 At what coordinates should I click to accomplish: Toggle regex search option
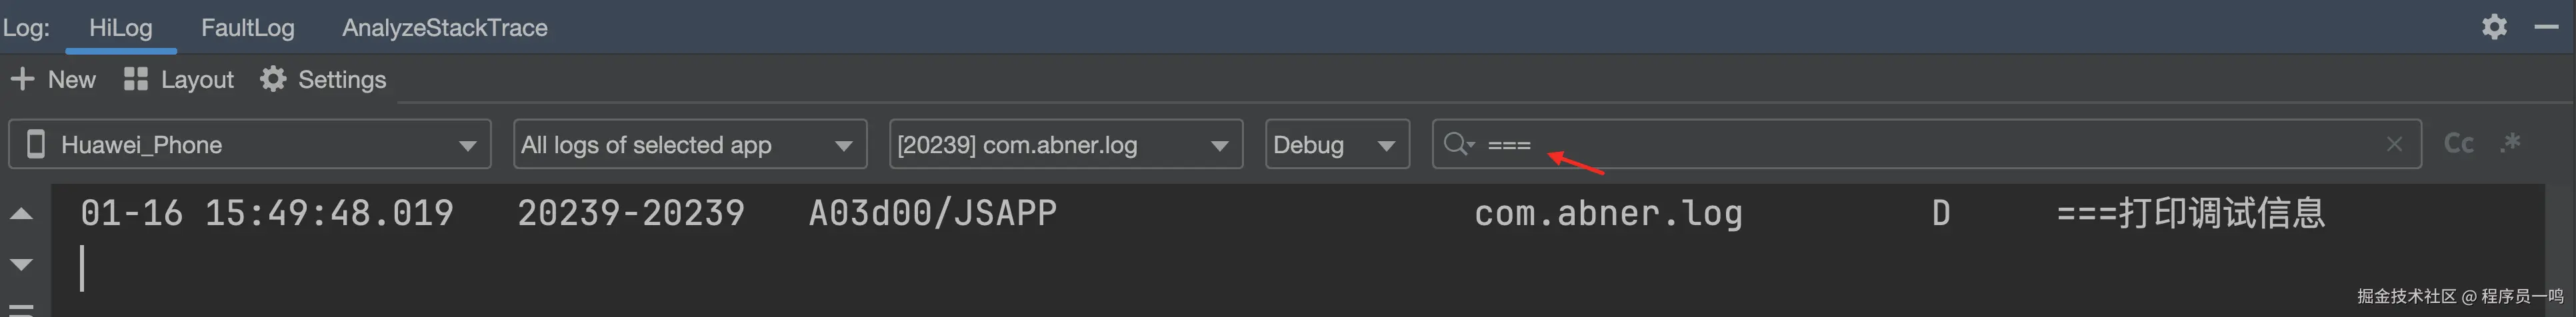(x=2510, y=144)
